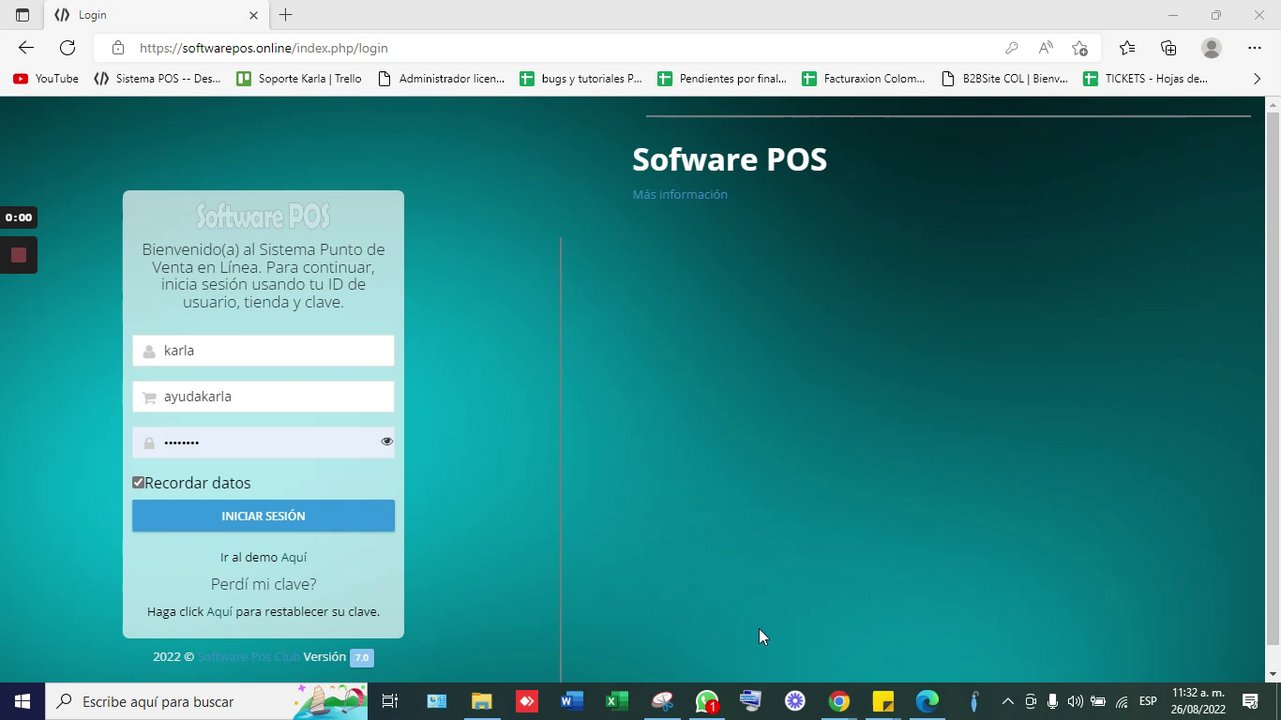Open the browser profile avatar

point(1212,48)
